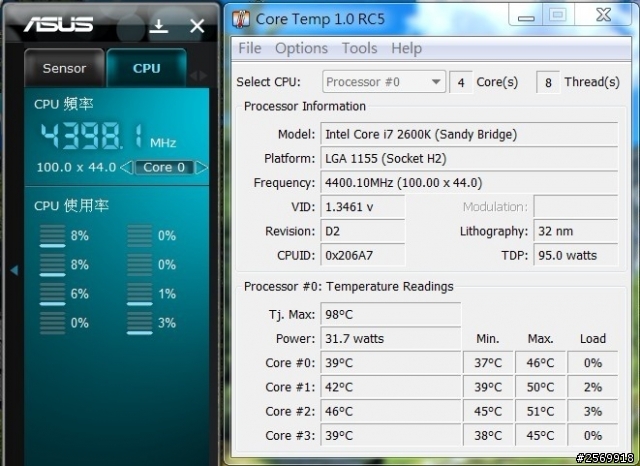This screenshot has height=466, width=640.
Task: Click Core #1 max temperature 50°C
Action: tap(540, 387)
